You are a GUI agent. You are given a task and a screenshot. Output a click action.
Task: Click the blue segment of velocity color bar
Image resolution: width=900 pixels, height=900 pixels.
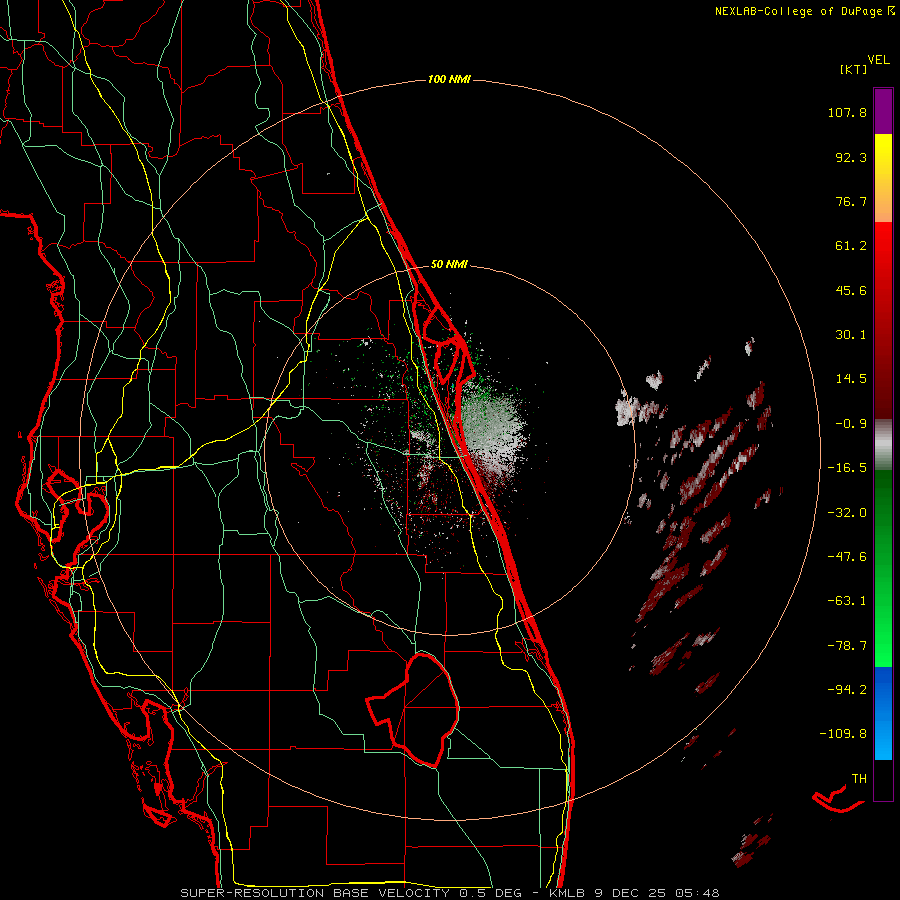pos(883,713)
